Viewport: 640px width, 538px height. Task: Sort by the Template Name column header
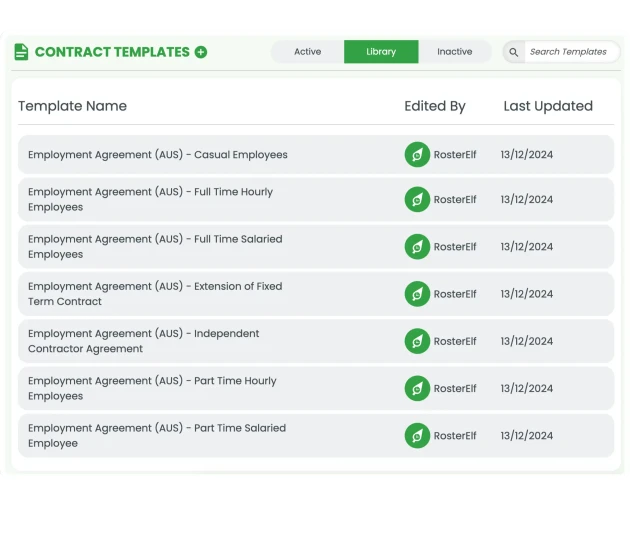pyautogui.click(x=72, y=106)
